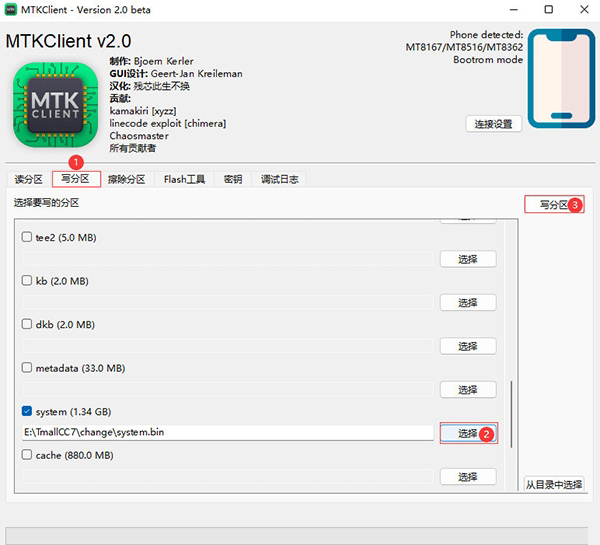This screenshot has height=545, width=600.
Task: Open 连接设置 connection settings
Action: click(493, 124)
